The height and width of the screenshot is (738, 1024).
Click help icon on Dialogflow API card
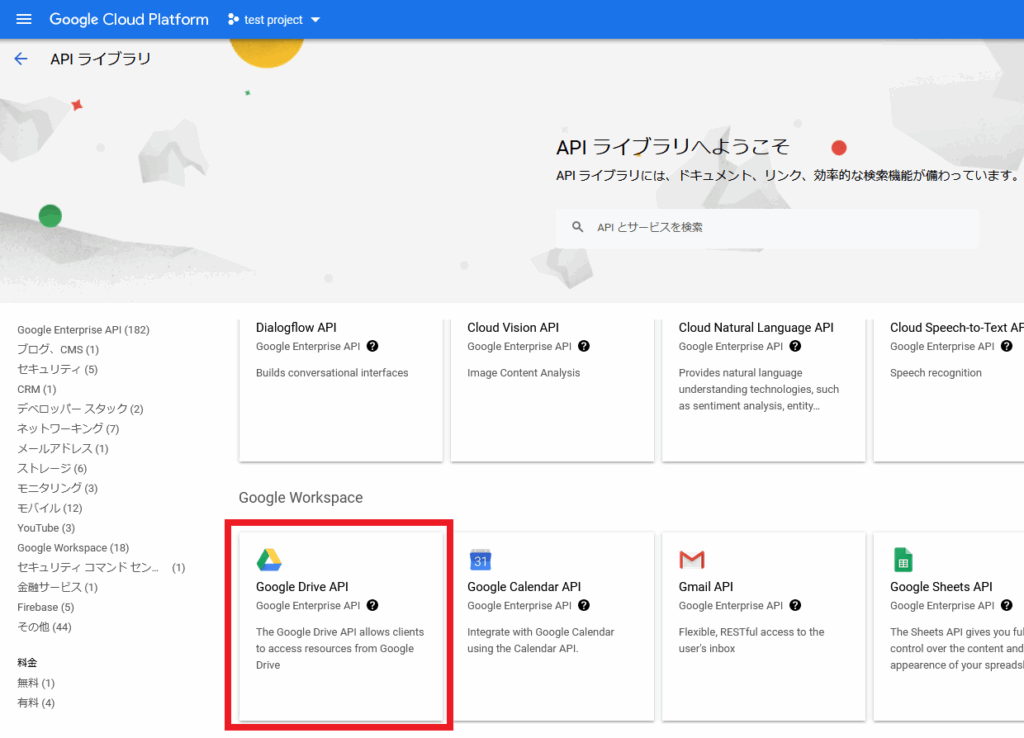coord(372,346)
